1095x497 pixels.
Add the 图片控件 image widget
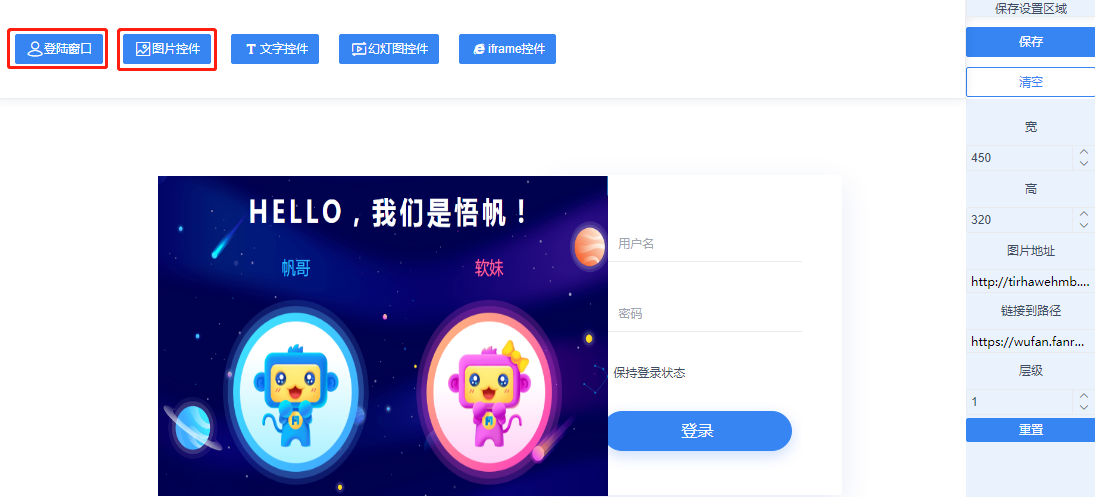click(168, 49)
